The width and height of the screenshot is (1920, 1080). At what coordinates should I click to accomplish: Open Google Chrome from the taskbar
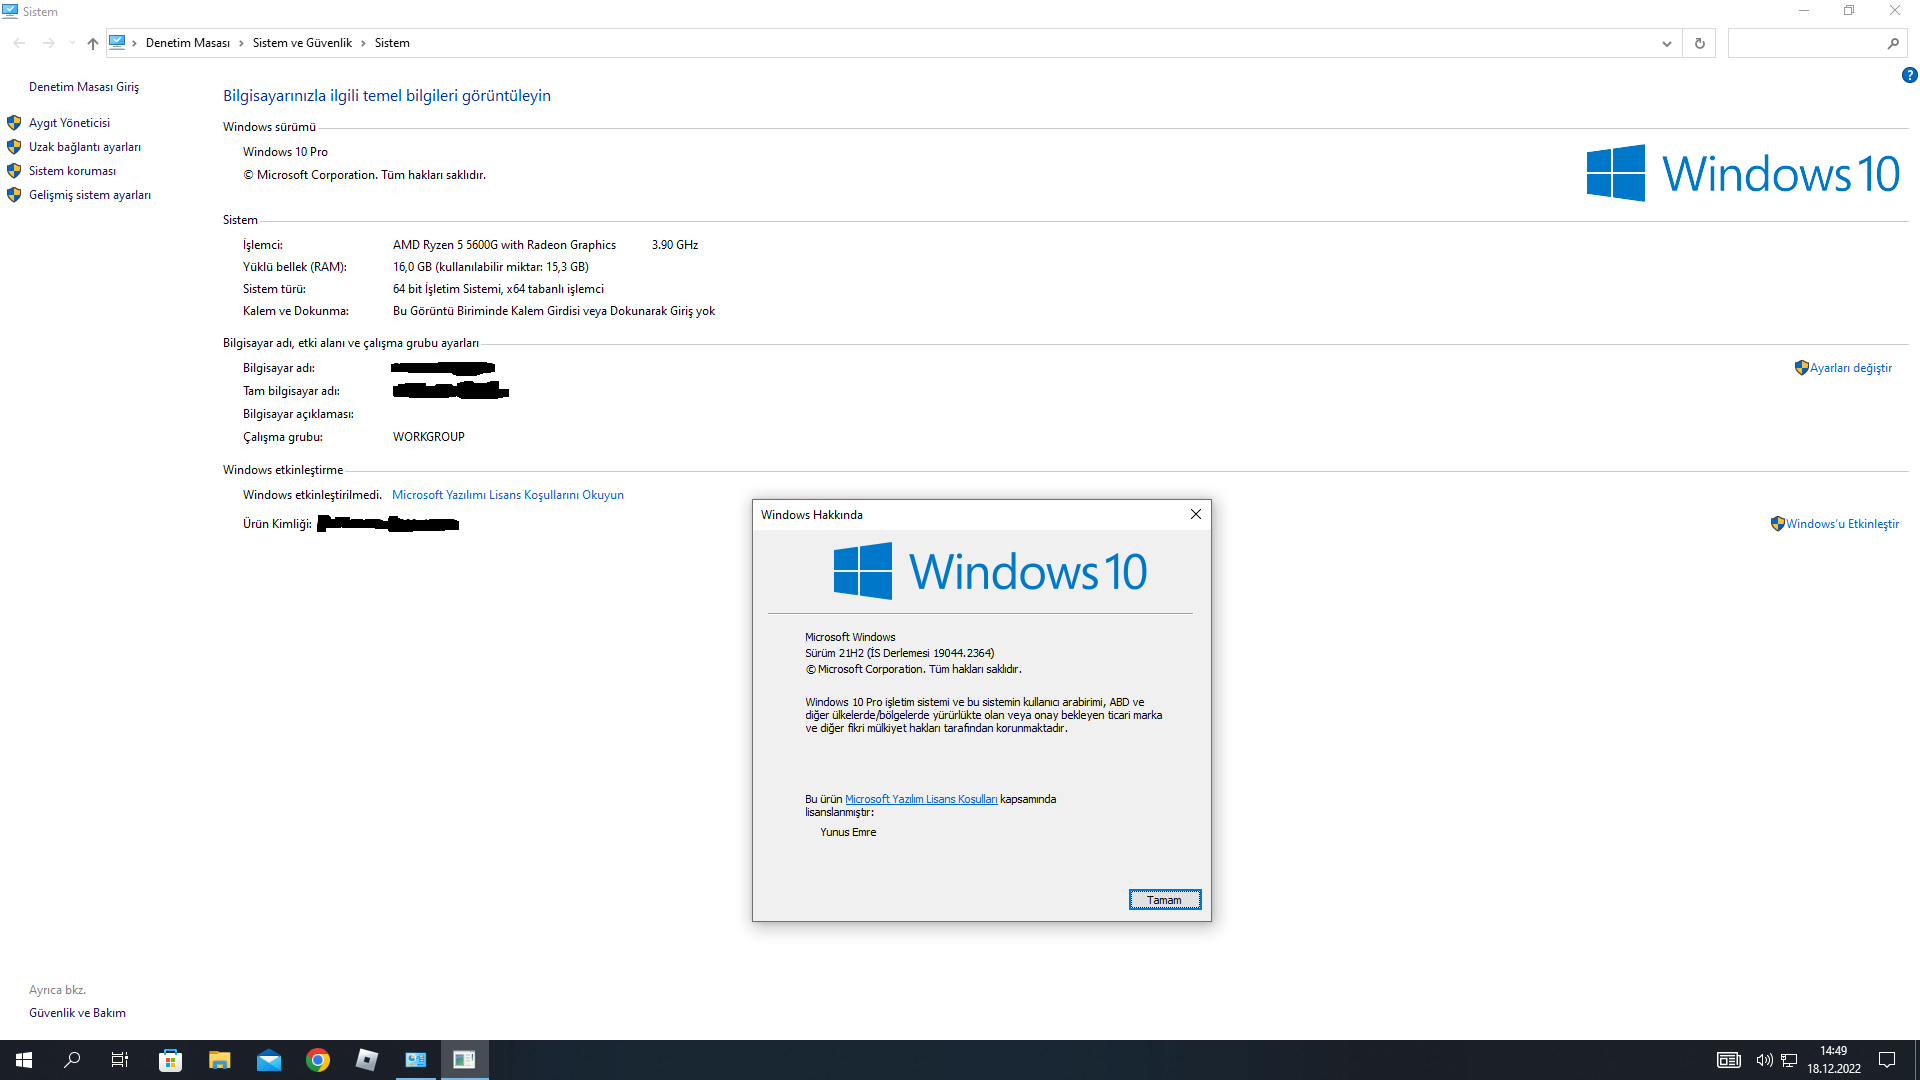(x=318, y=1060)
